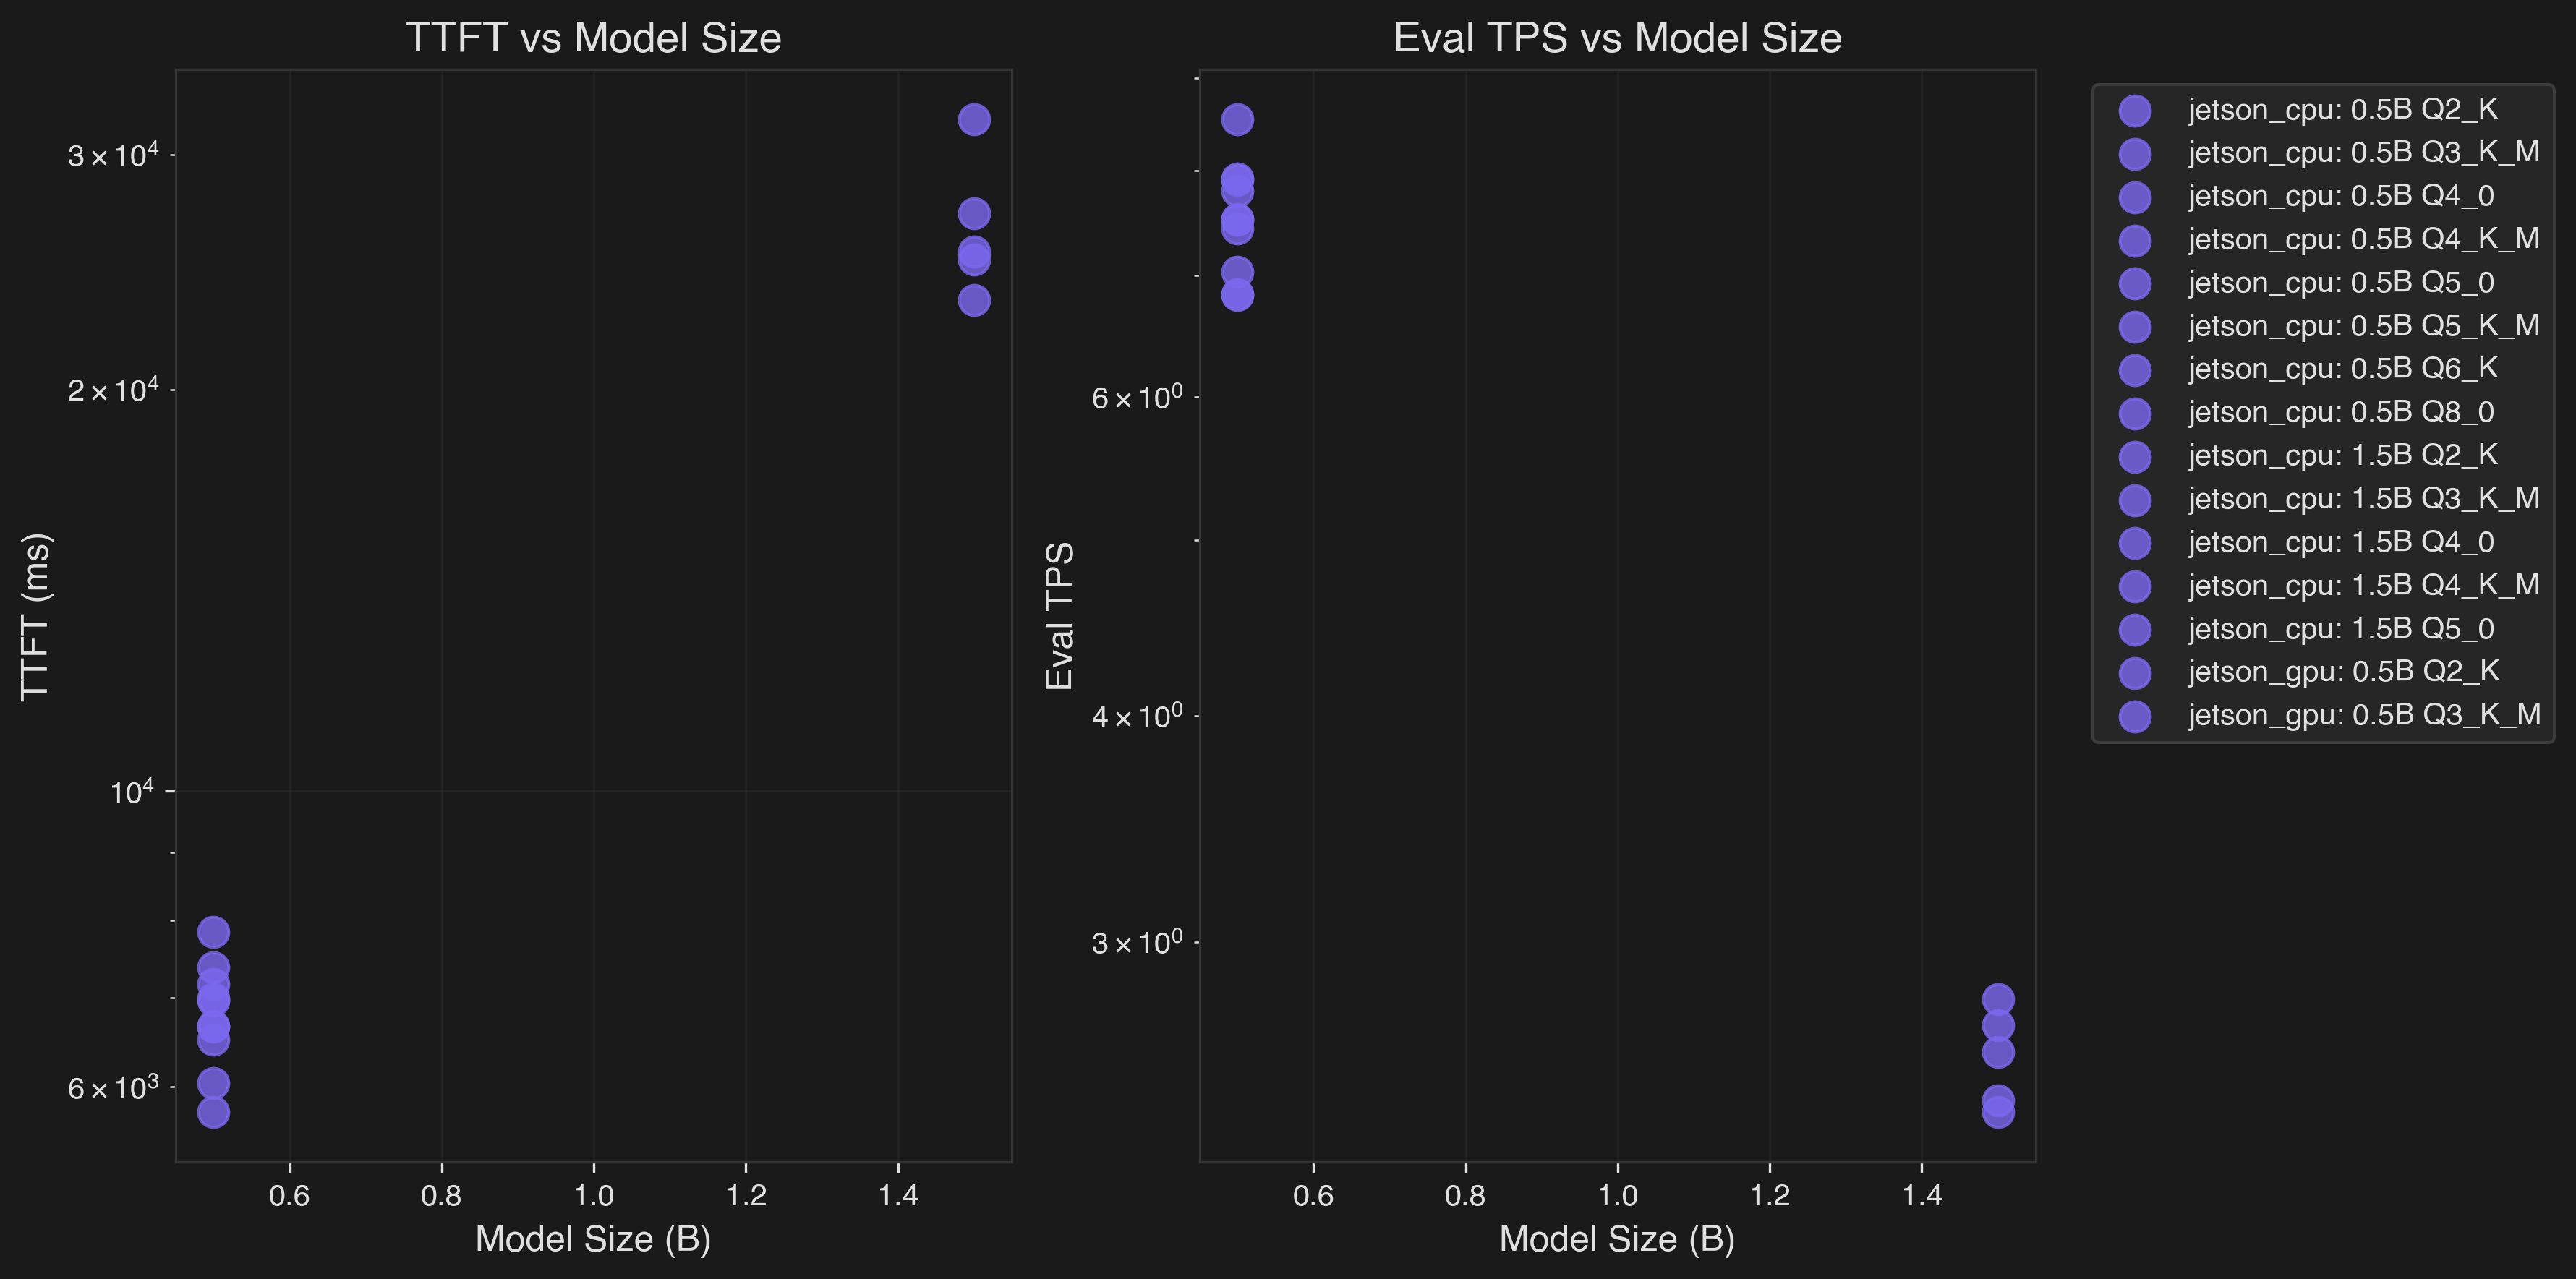The height and width of the screenshot is (1279, 2576).
Task: Click the TTFT (ms) axis label
Action: [36, 615]
